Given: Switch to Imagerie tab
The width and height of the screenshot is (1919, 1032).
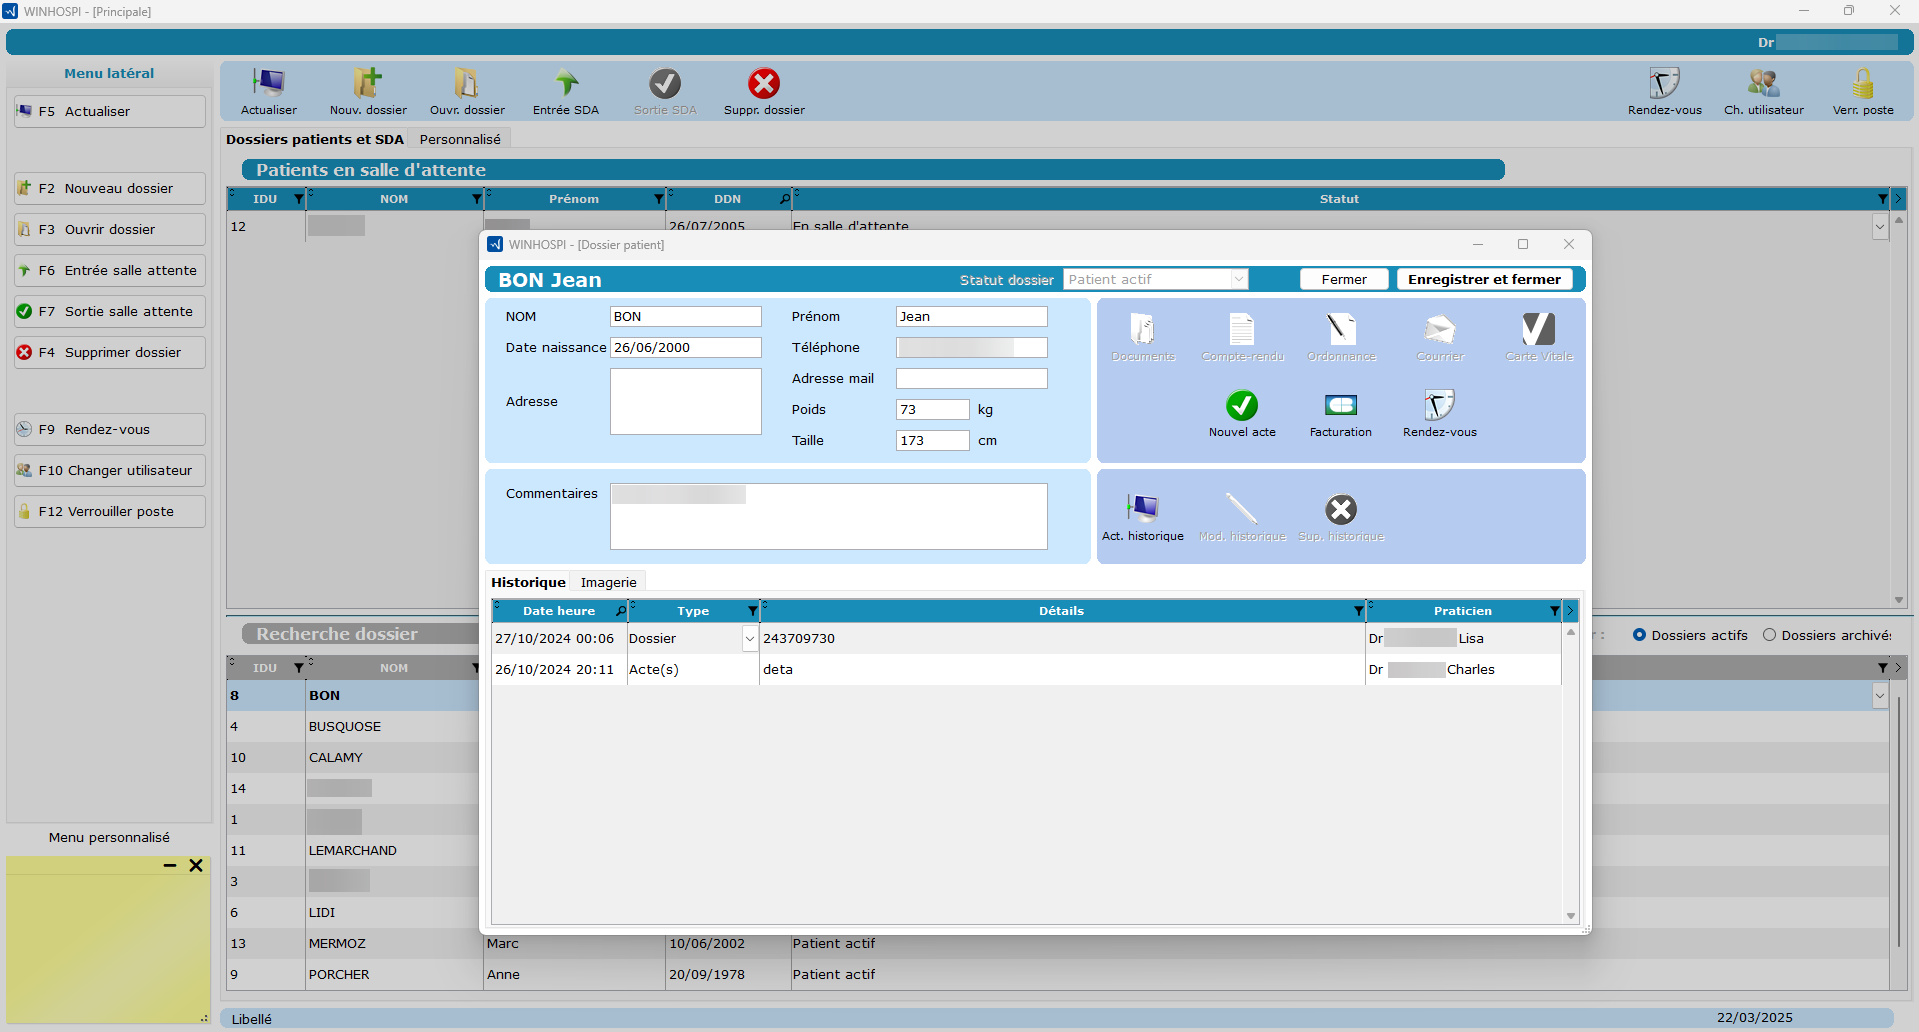Looking at the screenshot, I should pos(608,582).
